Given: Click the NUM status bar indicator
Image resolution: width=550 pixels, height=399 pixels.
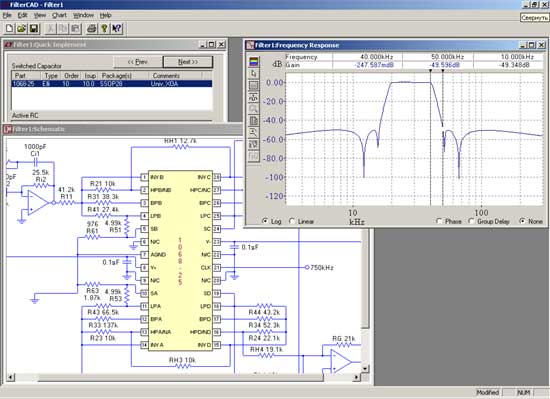Looking at the screenshot, I should pos(524,392).
